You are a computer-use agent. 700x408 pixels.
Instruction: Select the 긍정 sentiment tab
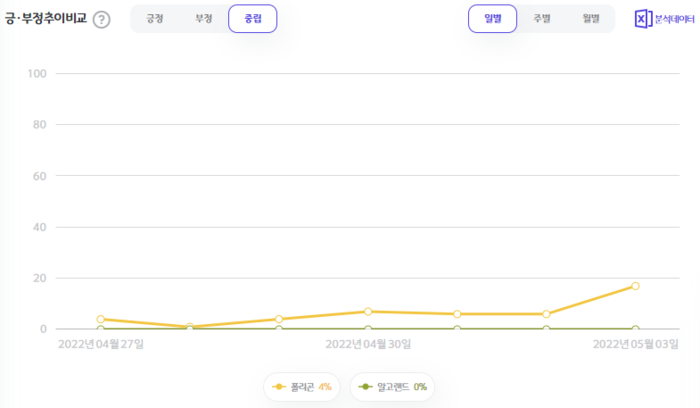[x=155, y=19]
